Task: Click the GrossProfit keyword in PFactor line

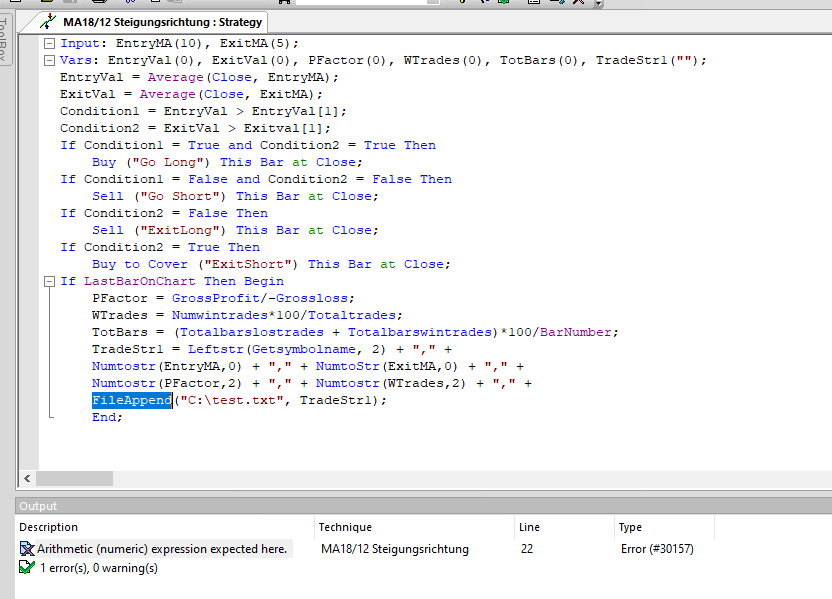Action: tap(215, 298)
